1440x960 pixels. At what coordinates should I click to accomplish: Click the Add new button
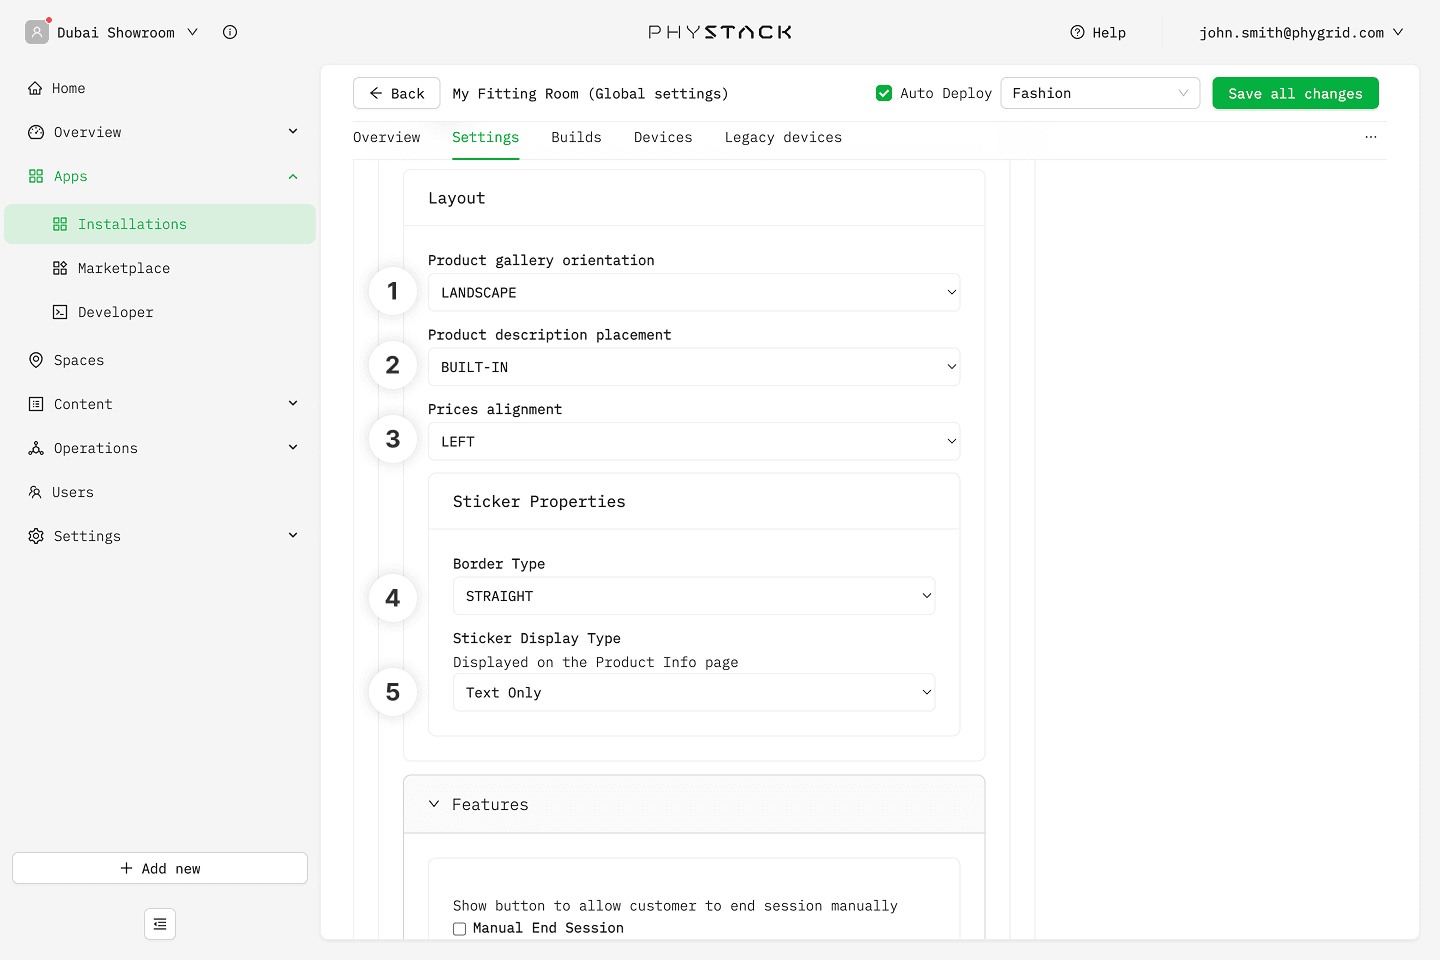[160, 868]
